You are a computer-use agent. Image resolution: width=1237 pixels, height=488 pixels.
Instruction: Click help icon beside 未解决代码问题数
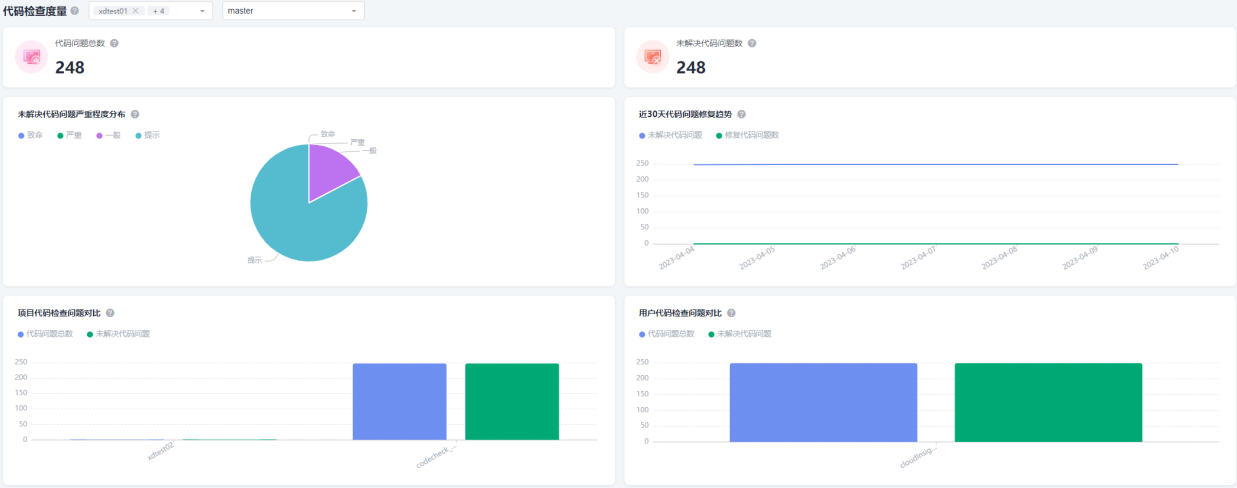pyautogui.click(x=752, y=44)
